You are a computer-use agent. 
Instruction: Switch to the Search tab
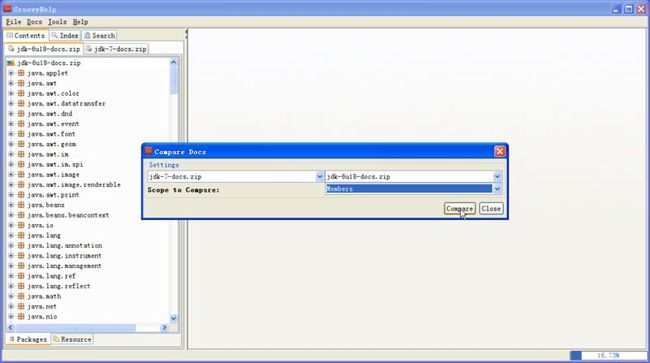coord(99,36)
